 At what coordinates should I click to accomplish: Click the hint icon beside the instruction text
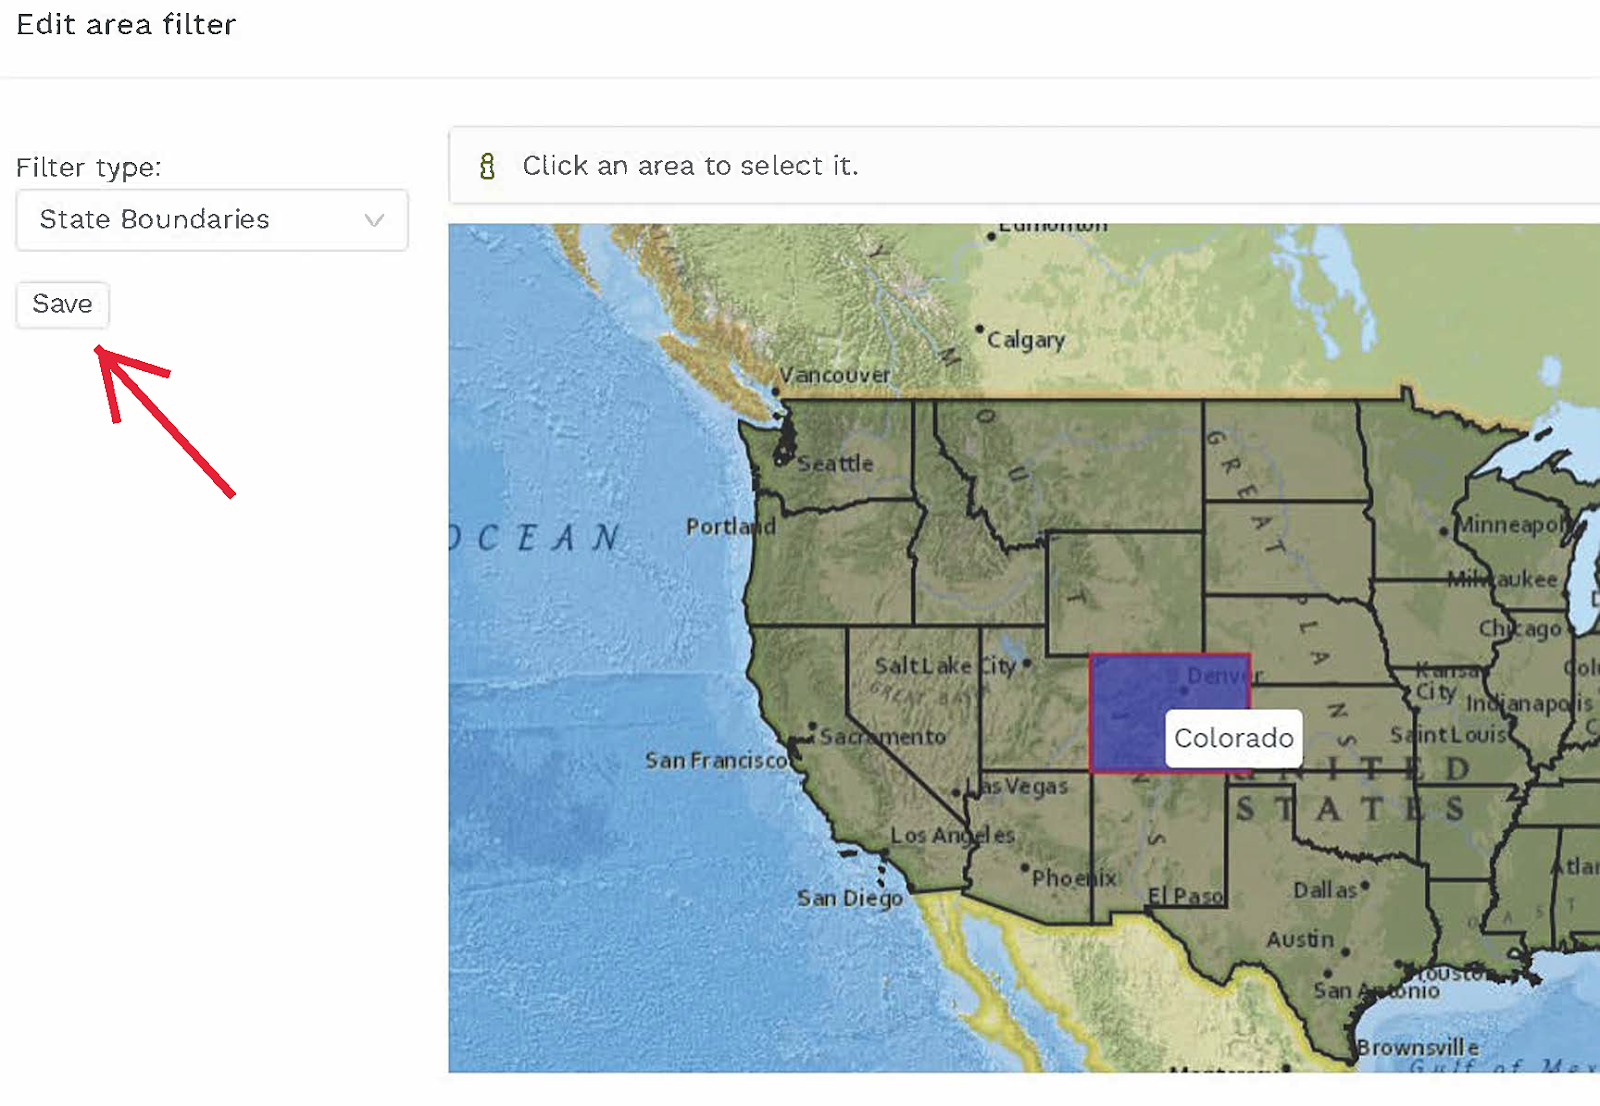(487, 166)
